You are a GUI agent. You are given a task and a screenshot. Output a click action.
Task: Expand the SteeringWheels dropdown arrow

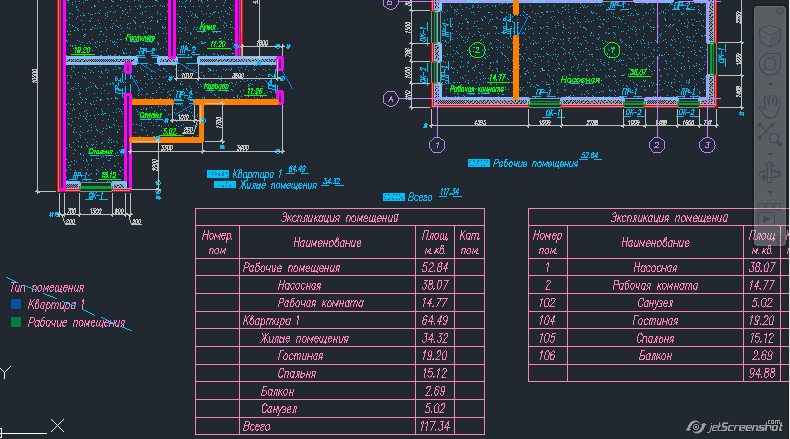pyautogui.click(x=770, y=84)
